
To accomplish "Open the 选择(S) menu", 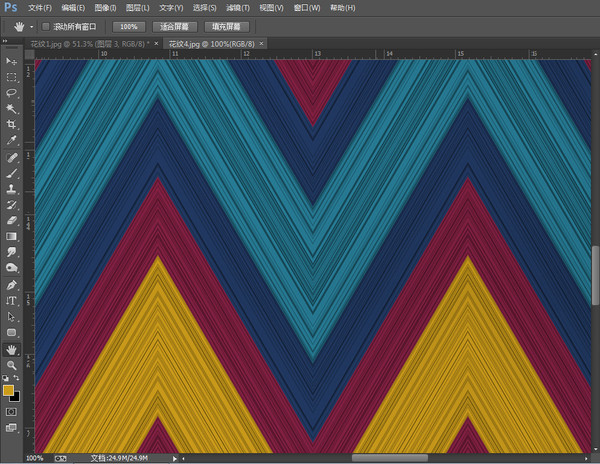I will [x=204, y=8].
